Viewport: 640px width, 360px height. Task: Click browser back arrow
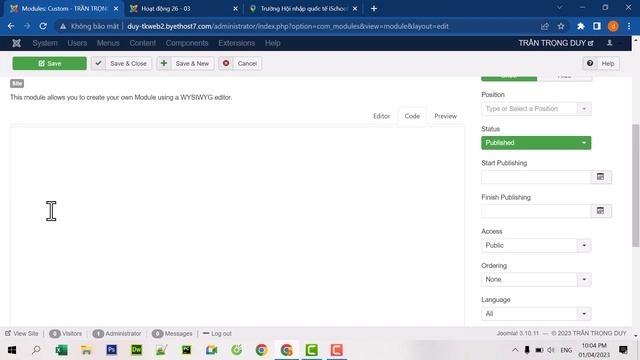coord(11,26)
